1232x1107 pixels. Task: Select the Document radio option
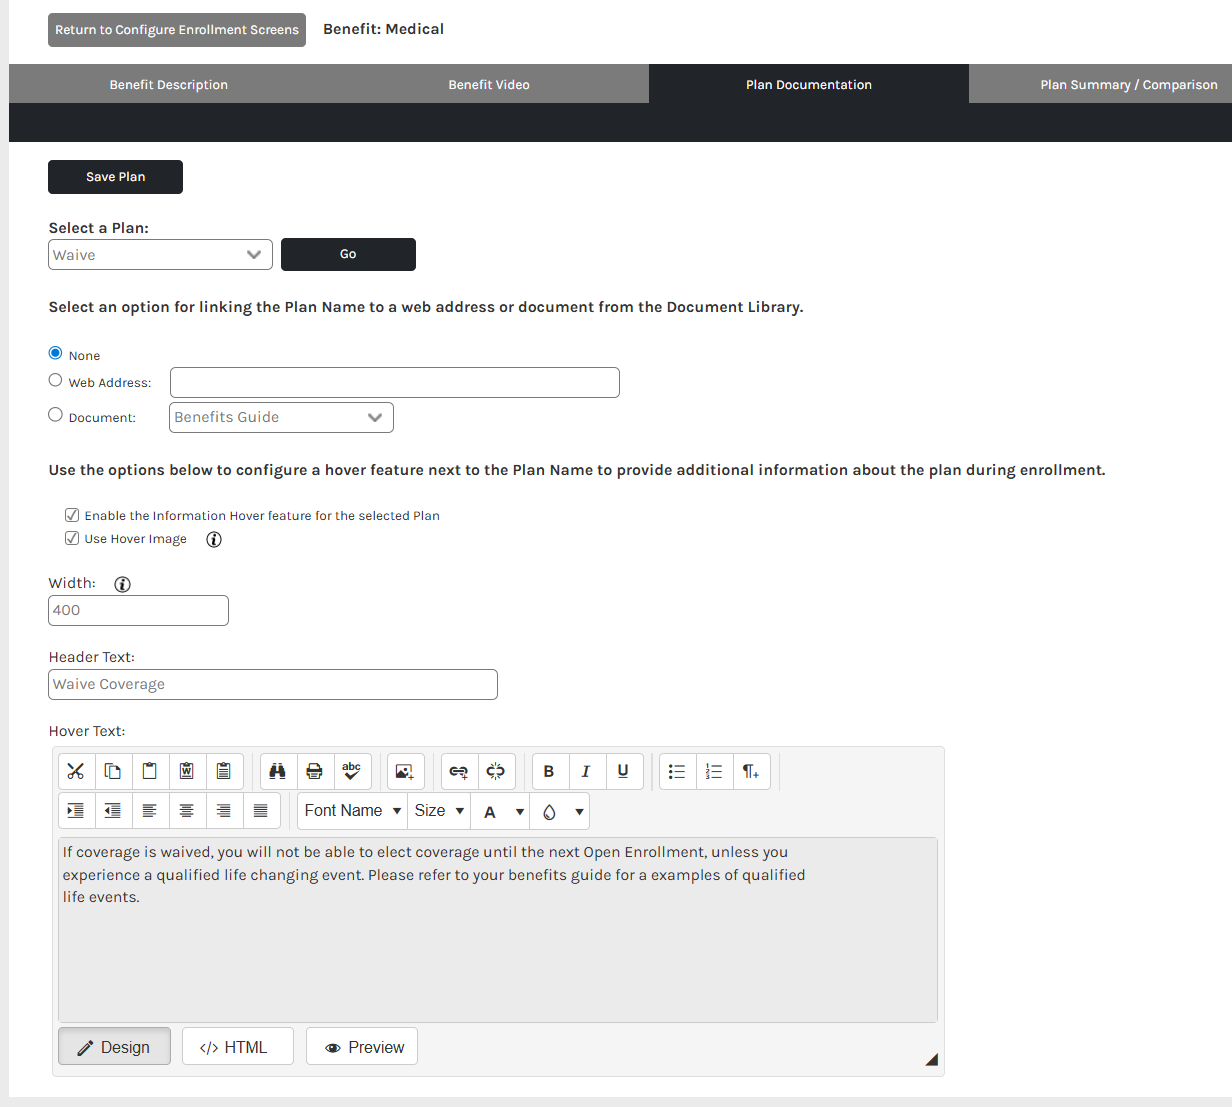pyautogui.click(x=56, y=415)
